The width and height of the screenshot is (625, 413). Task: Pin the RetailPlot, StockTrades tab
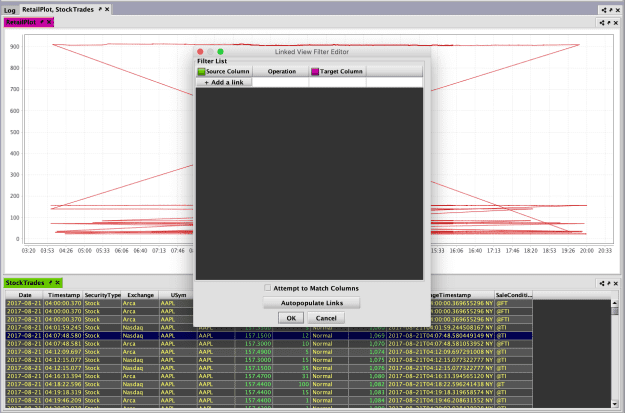[100, 8]
